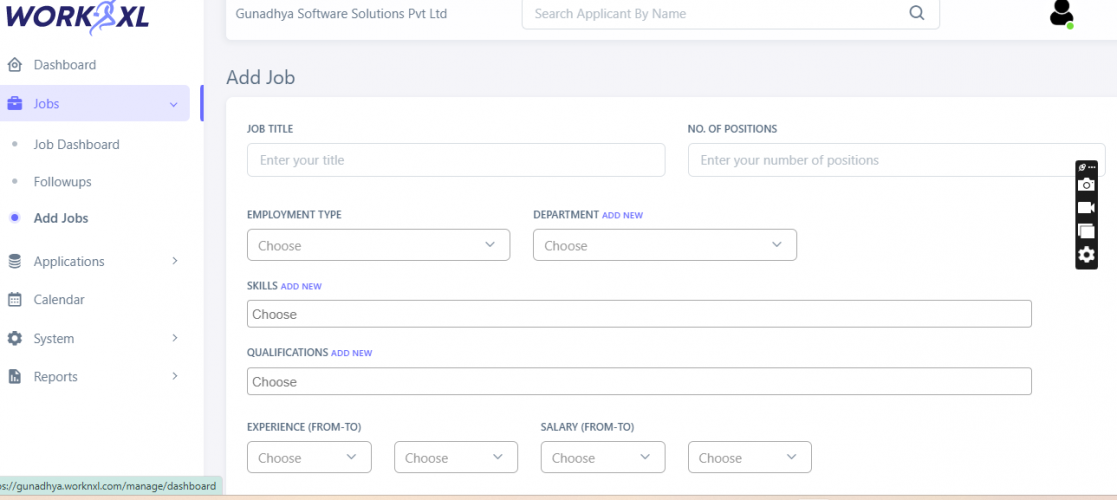Click the search magnifier icon

tap(917, 13)
